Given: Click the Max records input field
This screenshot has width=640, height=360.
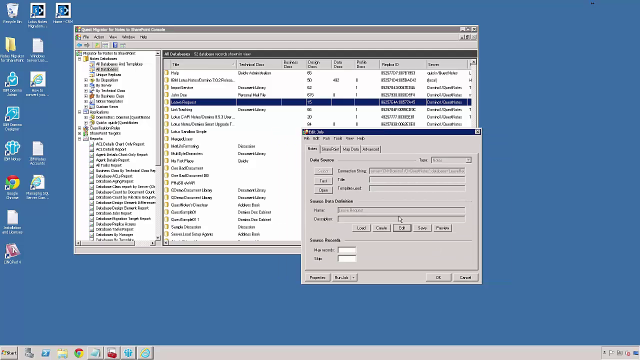Looking at the screenshot, I should coord(347,250).
